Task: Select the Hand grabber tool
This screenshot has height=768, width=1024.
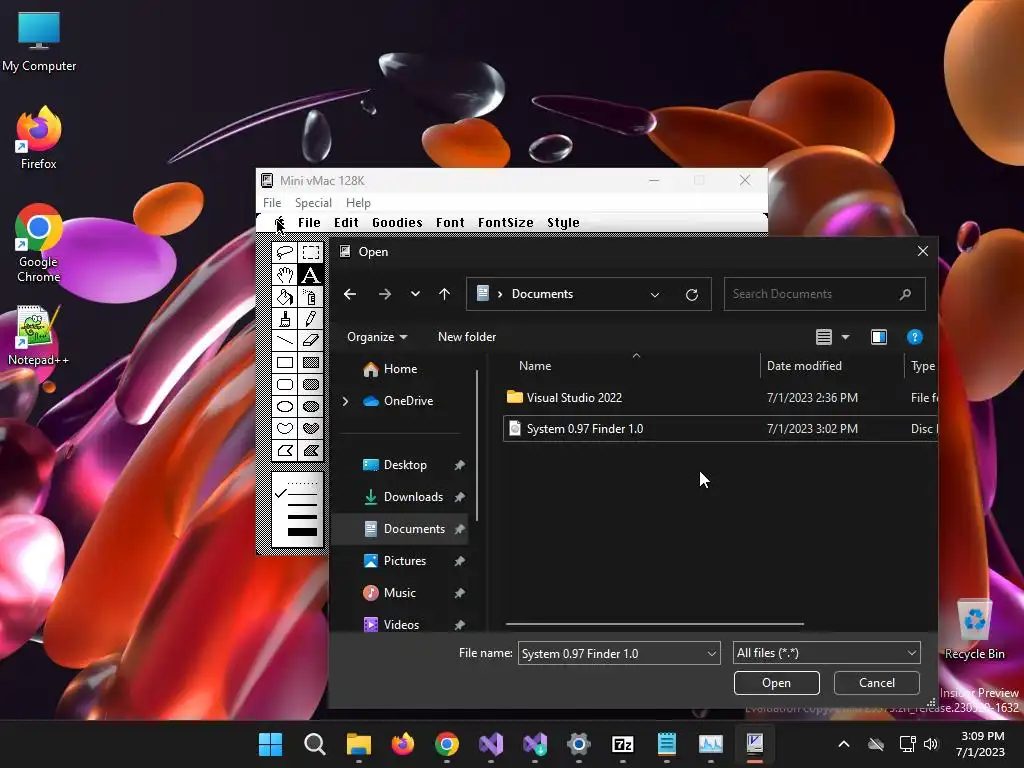Action: pyautogui.click(x=285, y=275)
